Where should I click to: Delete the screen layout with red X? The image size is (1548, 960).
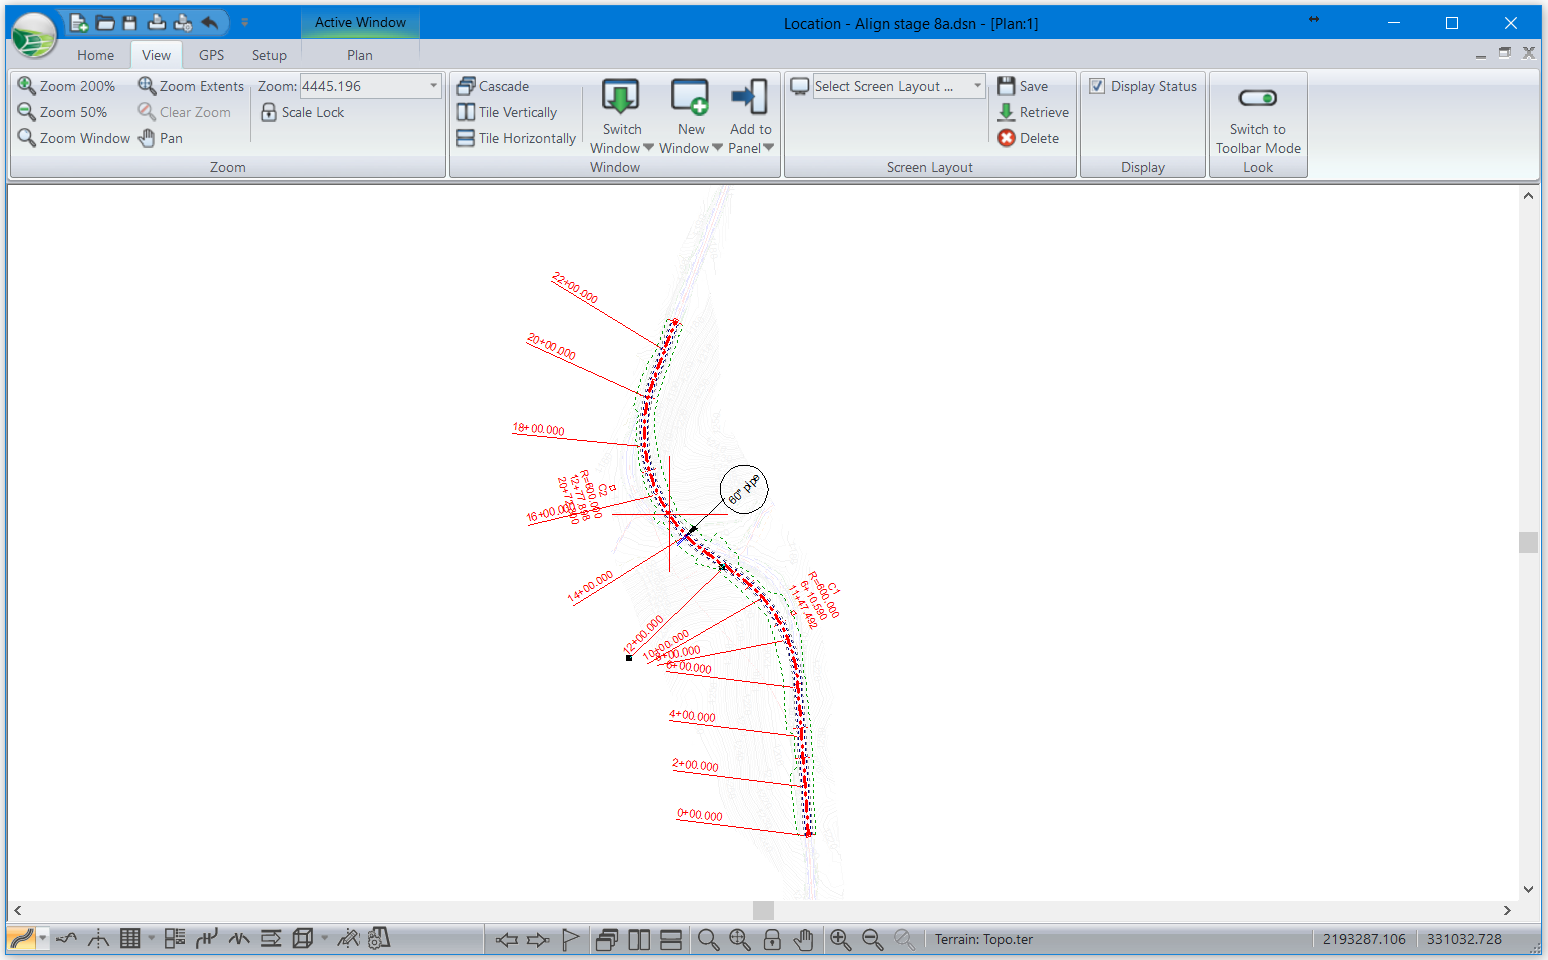pyautogui.click(x=1007, y=138)
